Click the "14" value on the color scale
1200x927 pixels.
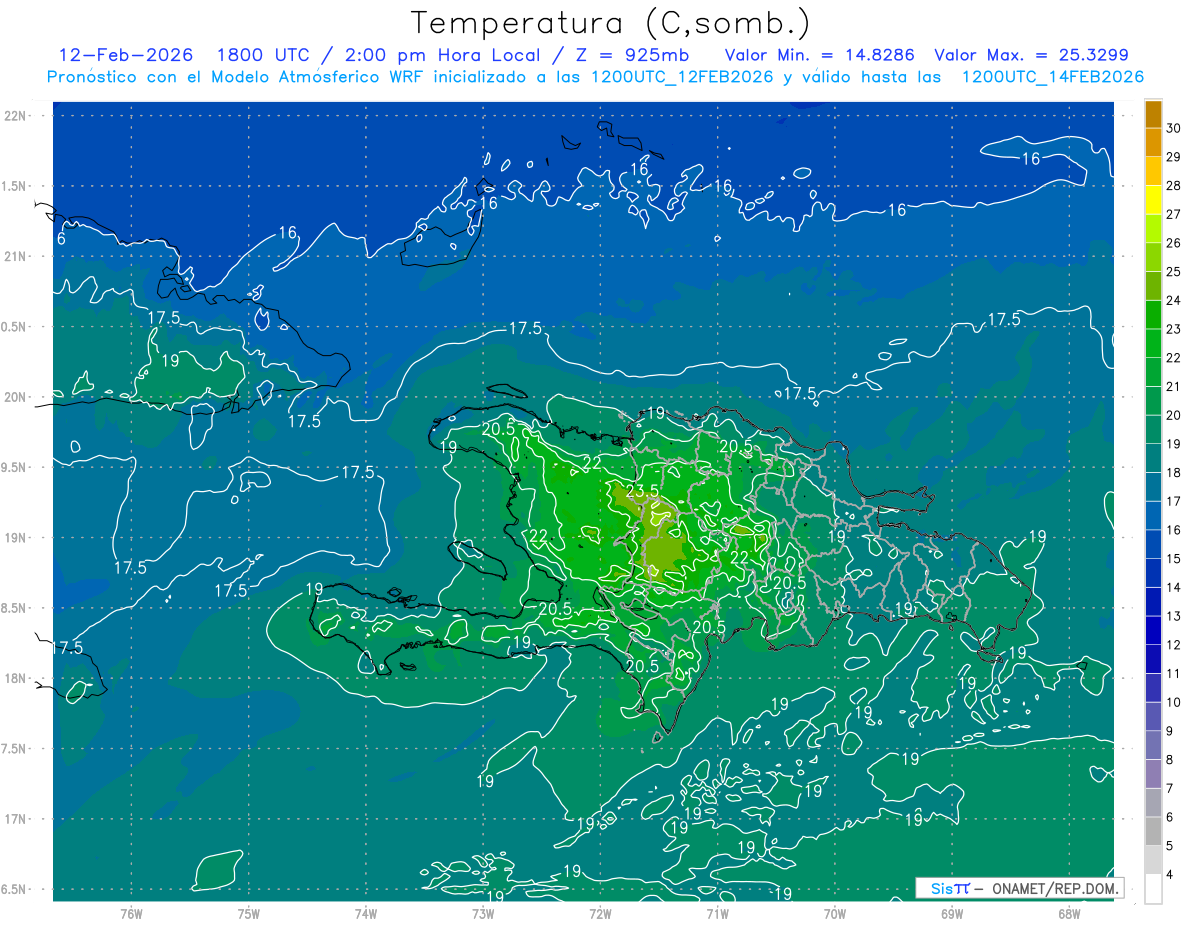1173,587
